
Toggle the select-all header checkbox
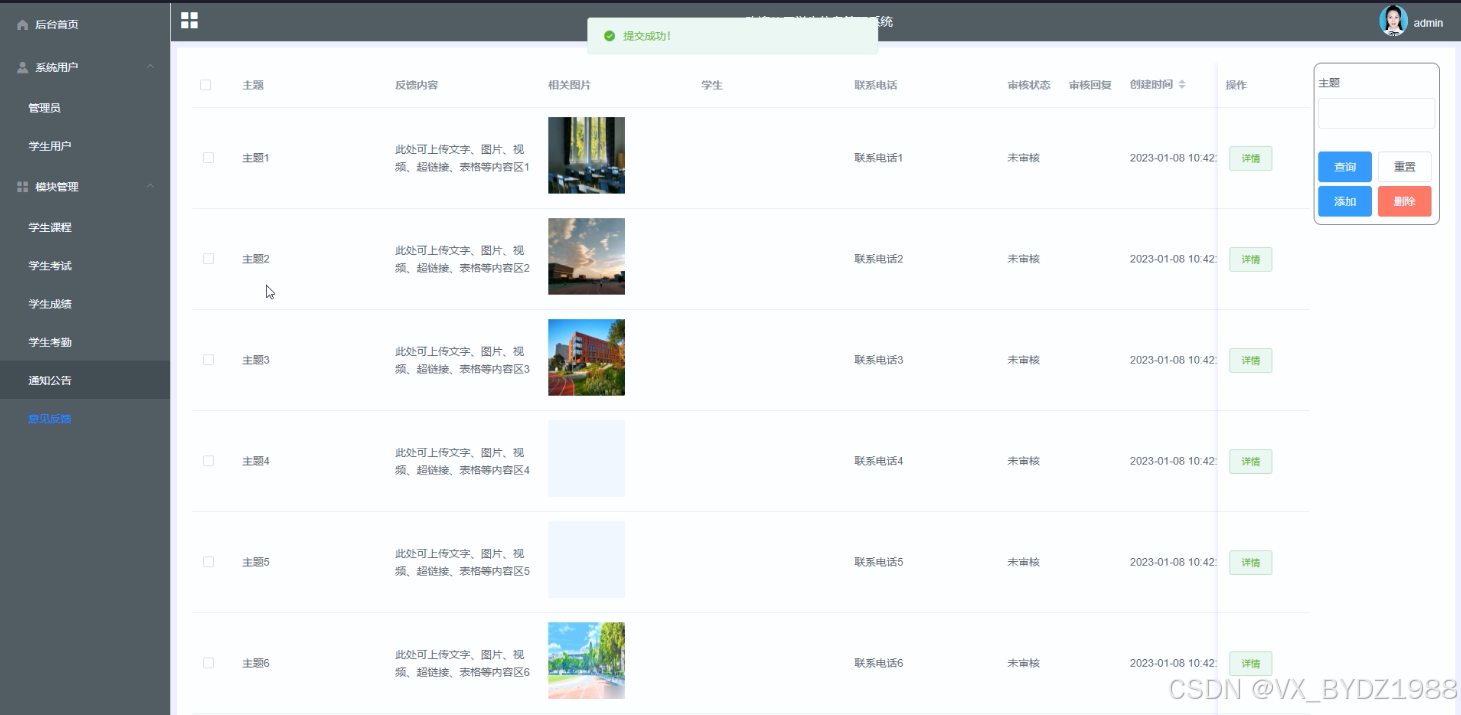(x=206, y=85)
